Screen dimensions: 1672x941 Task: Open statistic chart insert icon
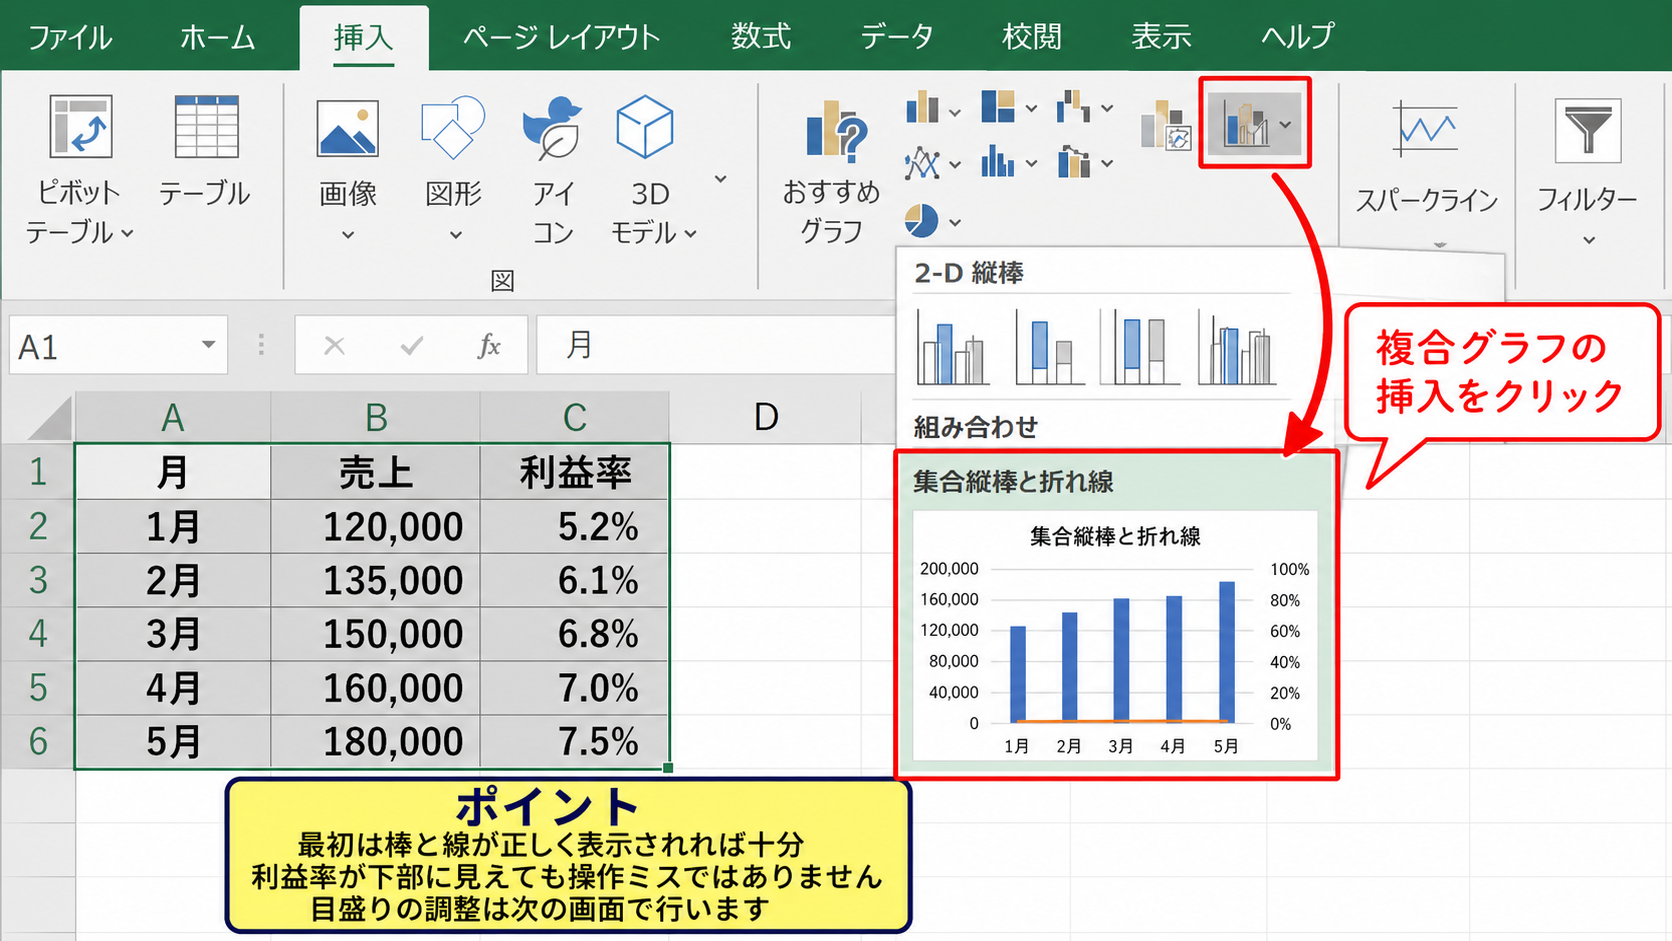click(998, 161)
